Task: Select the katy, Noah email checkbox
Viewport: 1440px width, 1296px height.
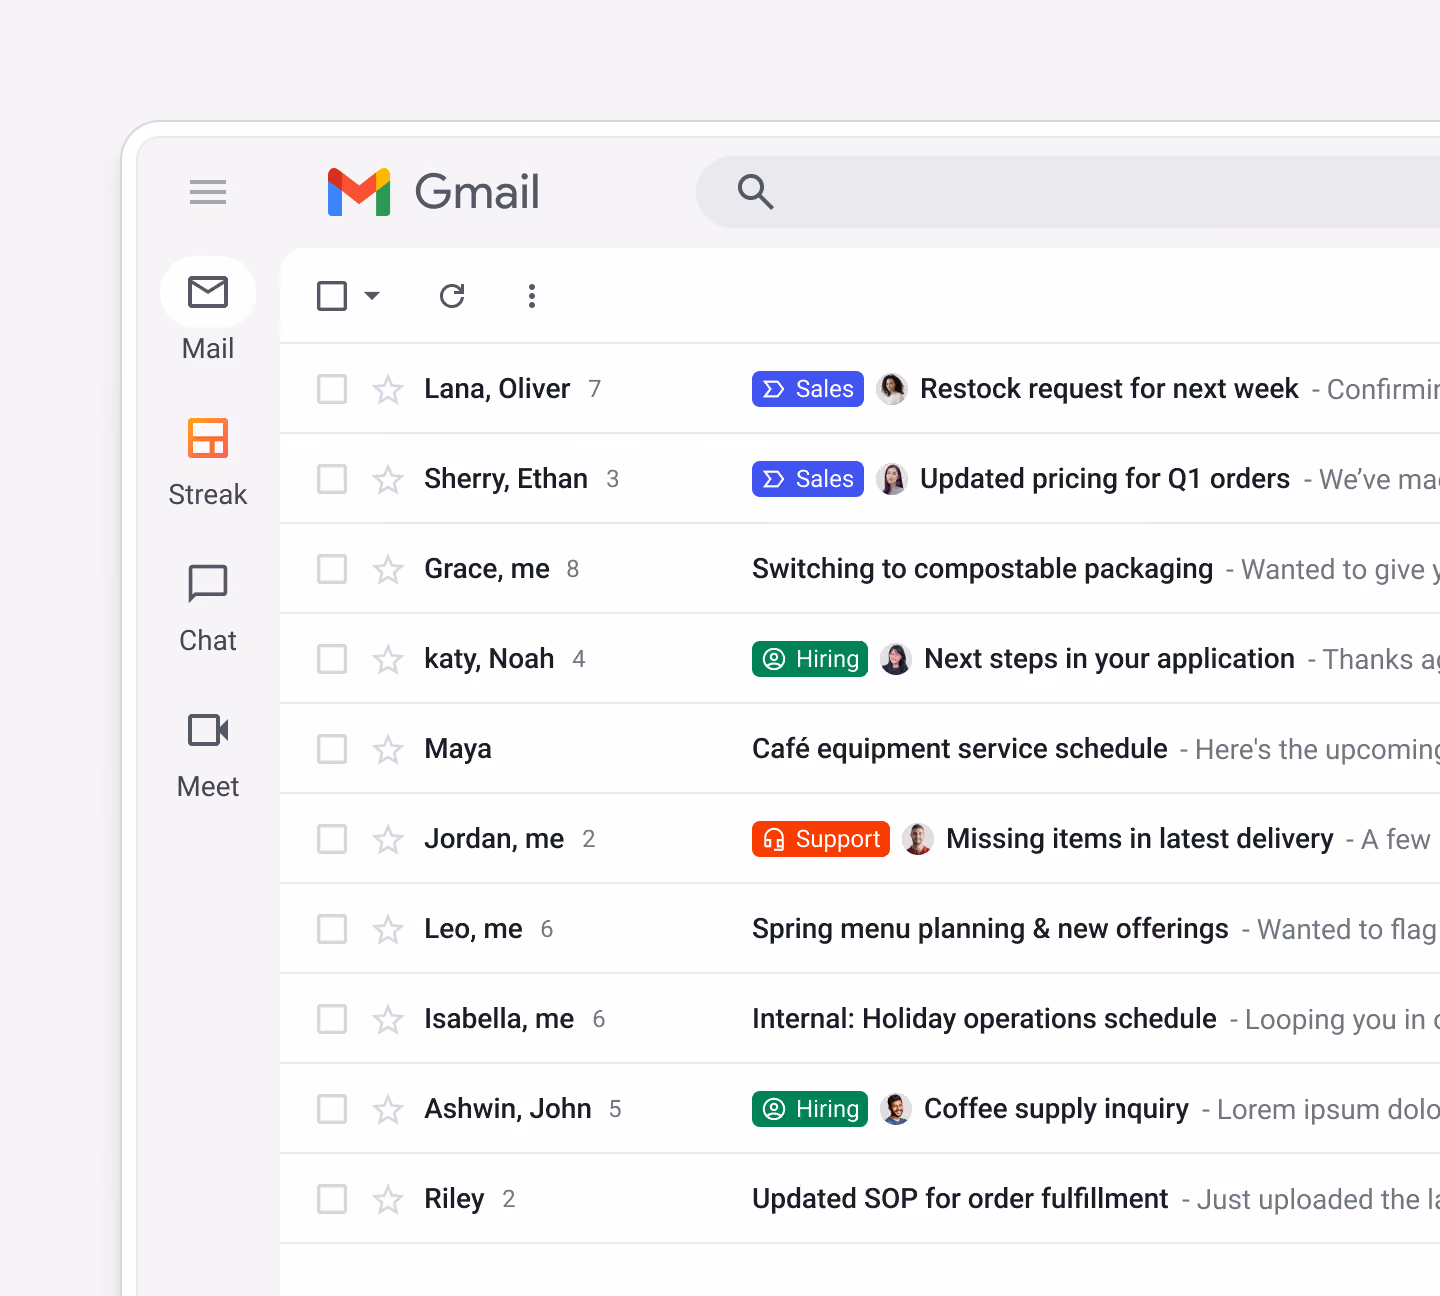Action: pos(332,659)
